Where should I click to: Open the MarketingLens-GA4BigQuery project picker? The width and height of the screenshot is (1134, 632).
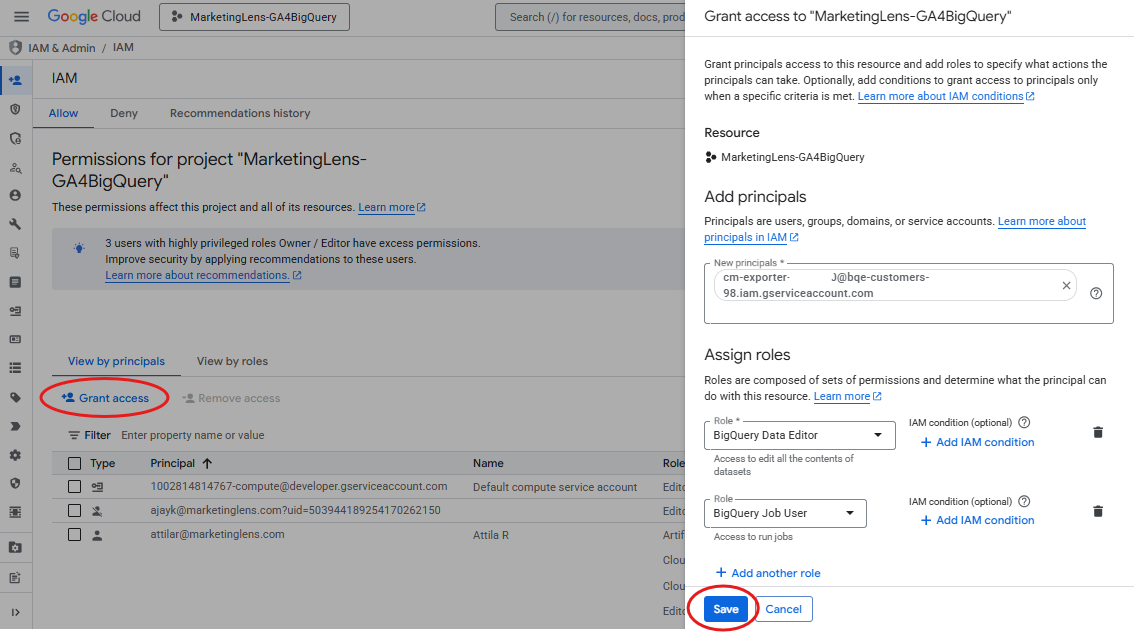tap(253, 16)
